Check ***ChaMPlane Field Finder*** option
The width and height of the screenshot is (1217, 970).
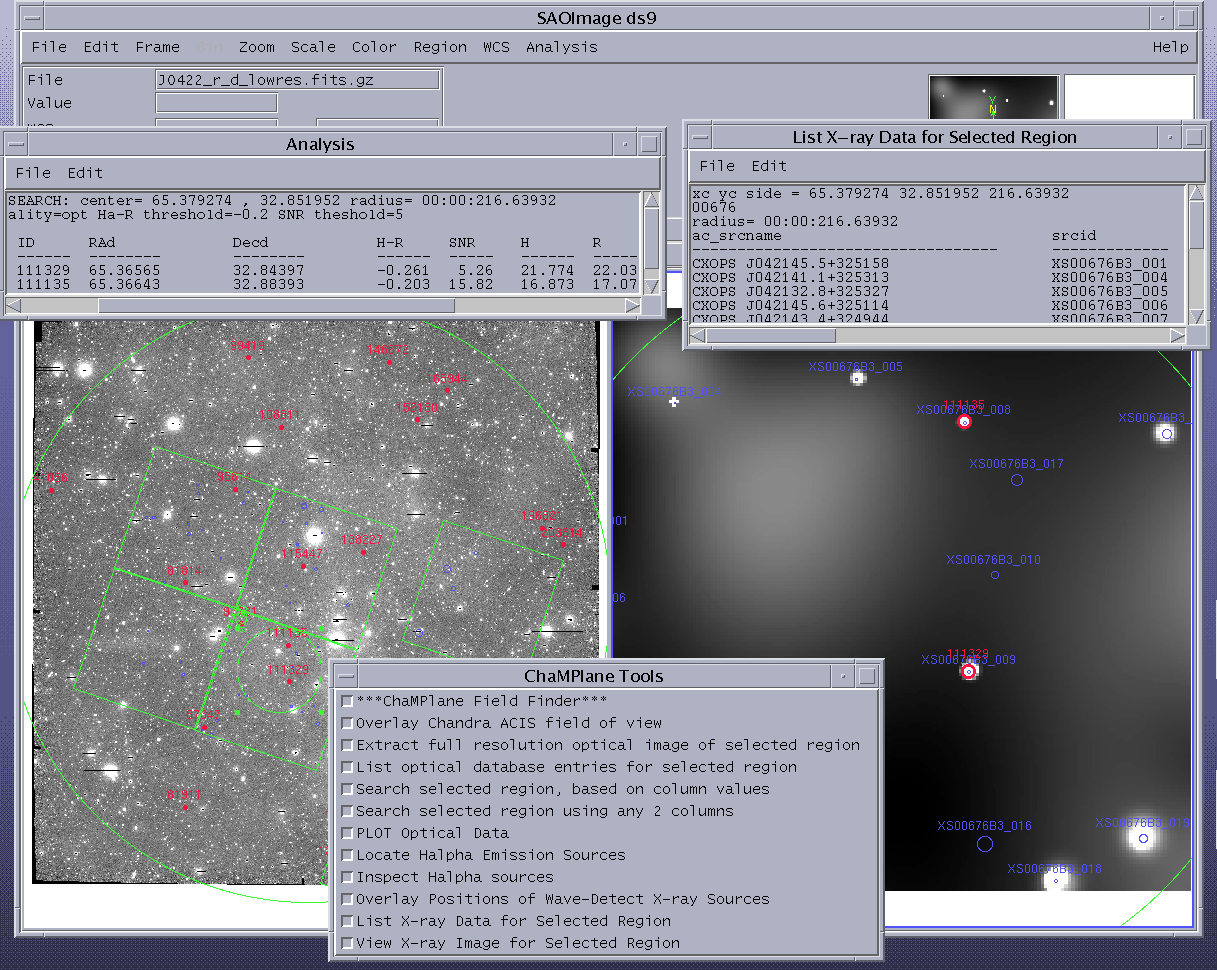(x=347, y=701)
